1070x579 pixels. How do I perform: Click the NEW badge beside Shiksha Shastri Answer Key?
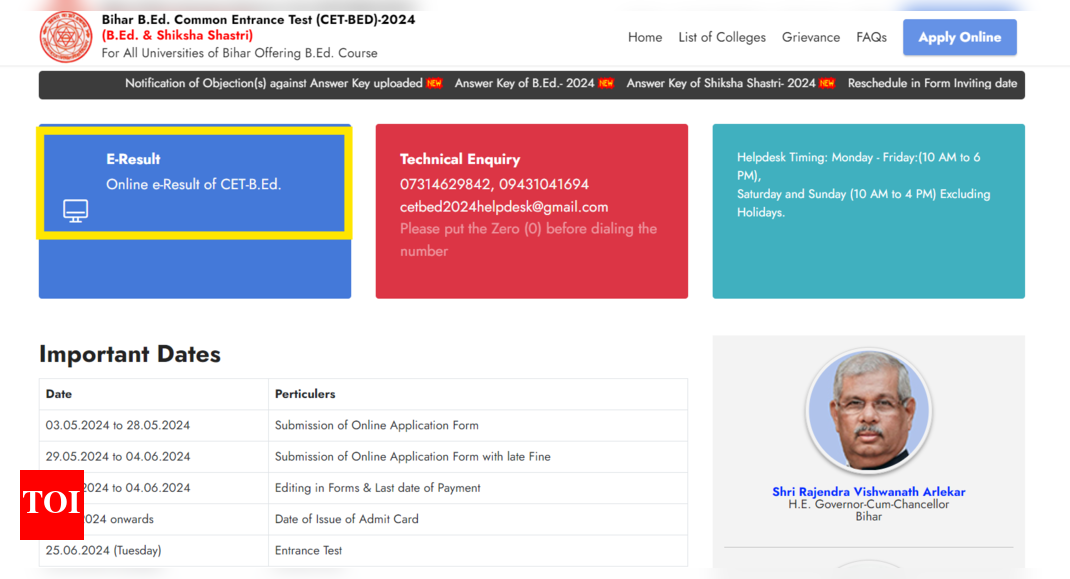coord(827,84)
